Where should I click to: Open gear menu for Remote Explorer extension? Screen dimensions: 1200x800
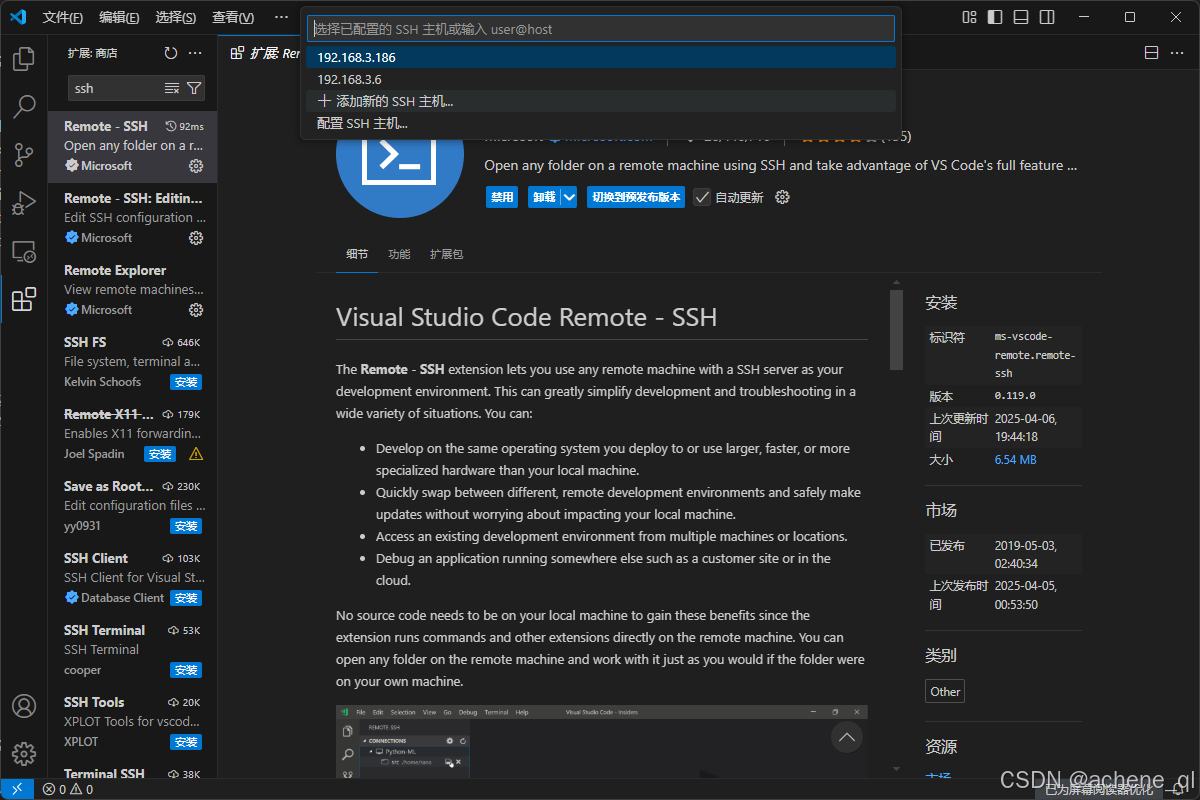[196, 310]
